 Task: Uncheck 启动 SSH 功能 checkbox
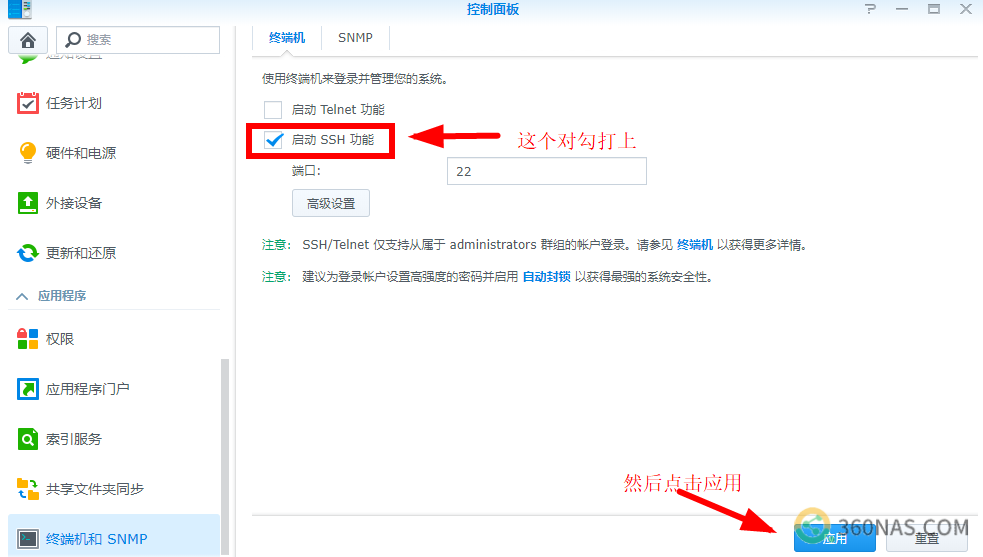click(273, 140)
